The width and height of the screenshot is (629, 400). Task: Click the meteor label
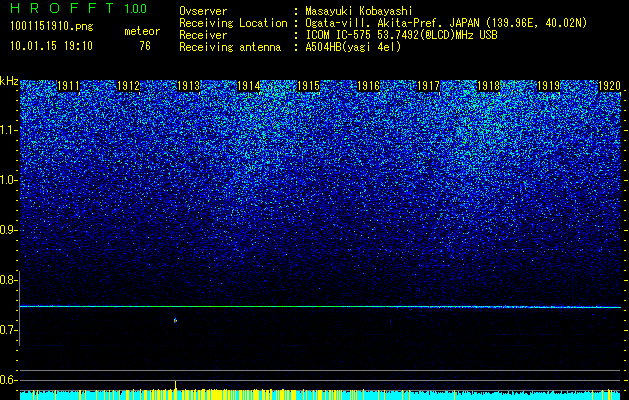coord(142,31)
